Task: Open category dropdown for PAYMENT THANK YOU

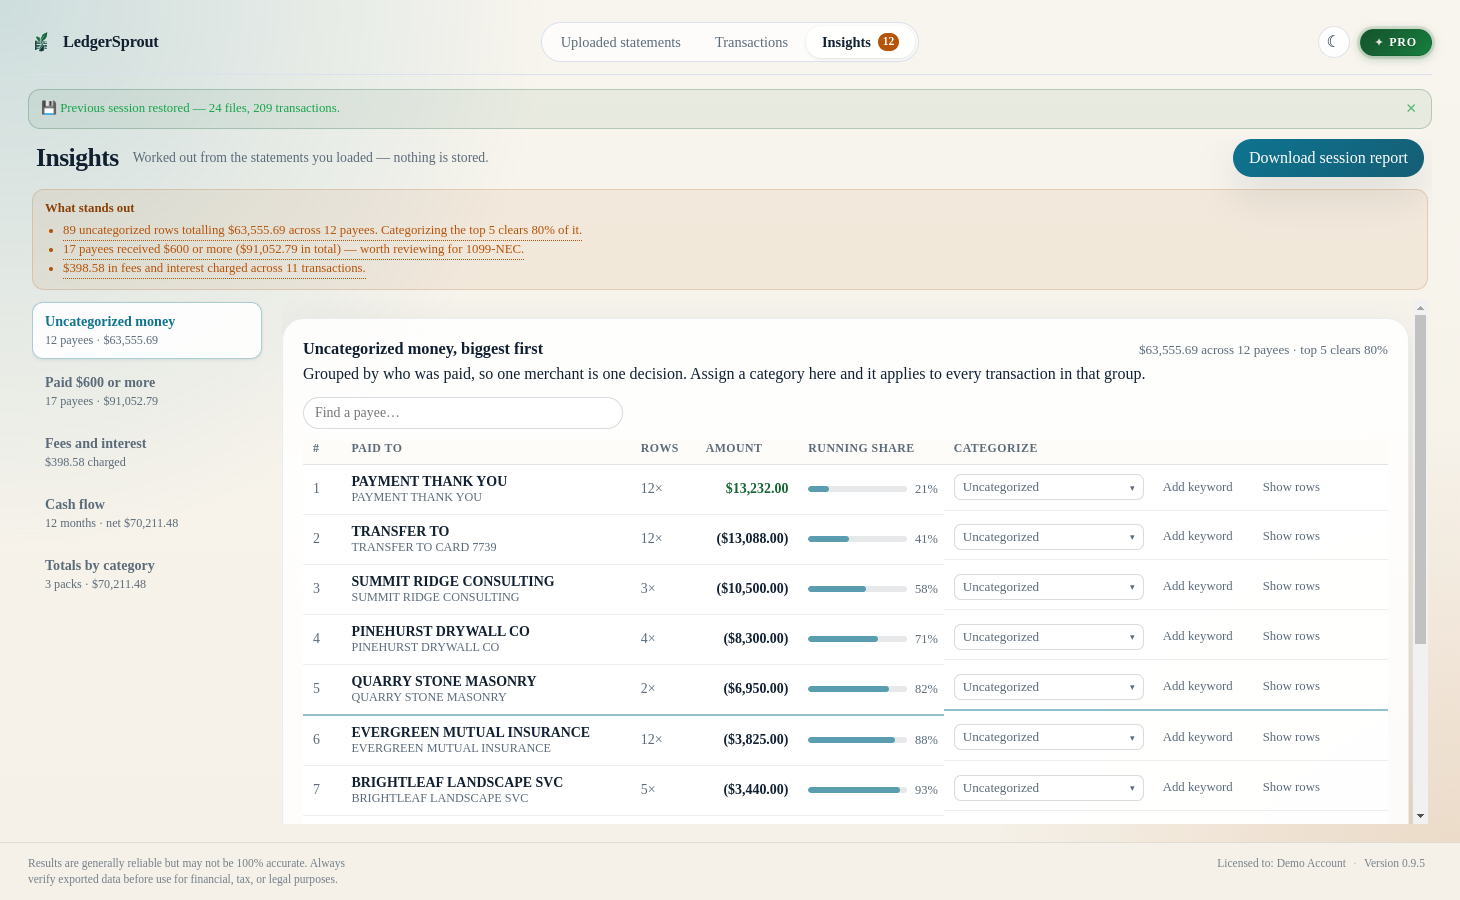Action: coord(1048,487)
